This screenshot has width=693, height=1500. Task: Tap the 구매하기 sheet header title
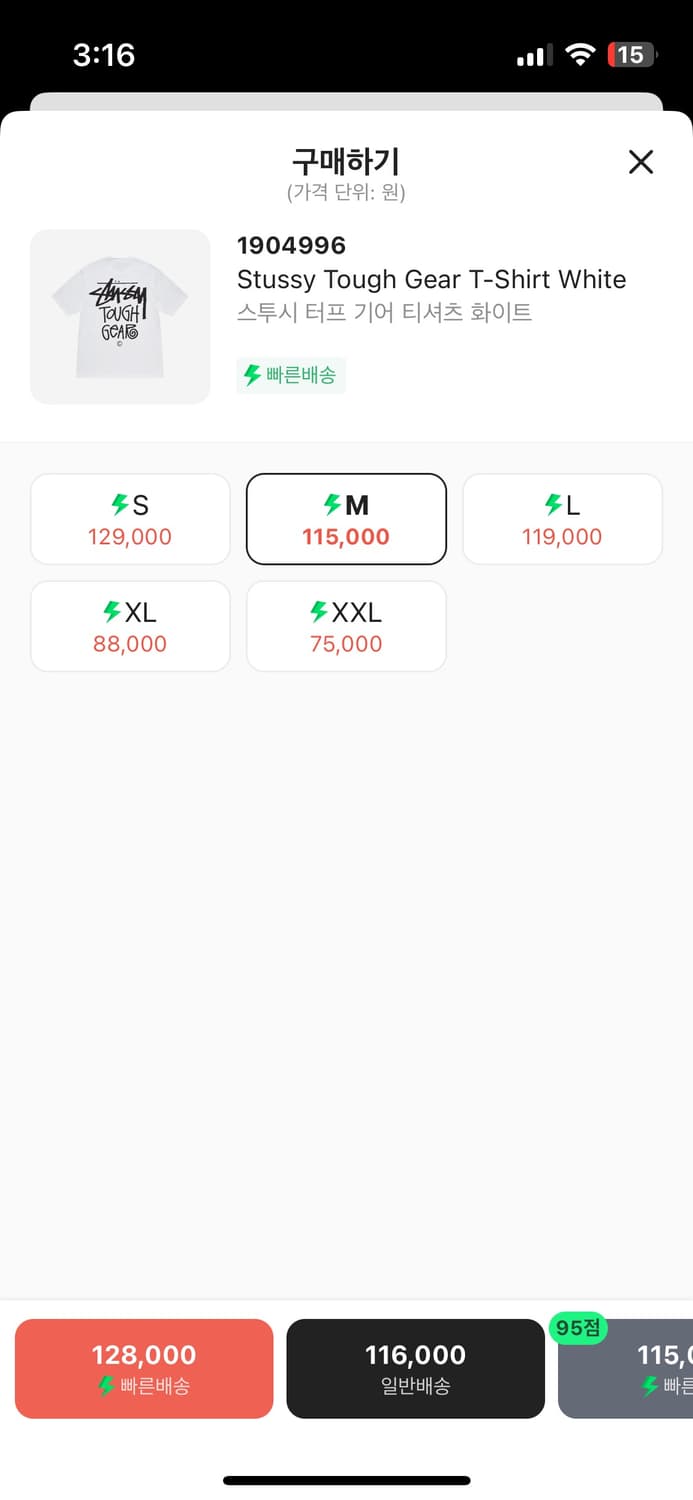point(346,161)
